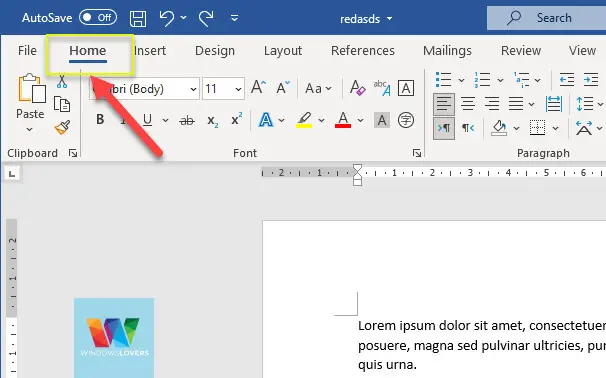The width and height of the screenshot is (606, 378).
Task: Select Align Left paragraph button
Action: pos(444,104)
